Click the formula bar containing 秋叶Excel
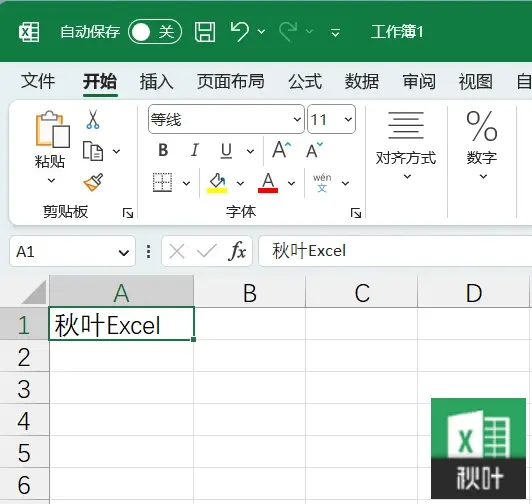 395,251
